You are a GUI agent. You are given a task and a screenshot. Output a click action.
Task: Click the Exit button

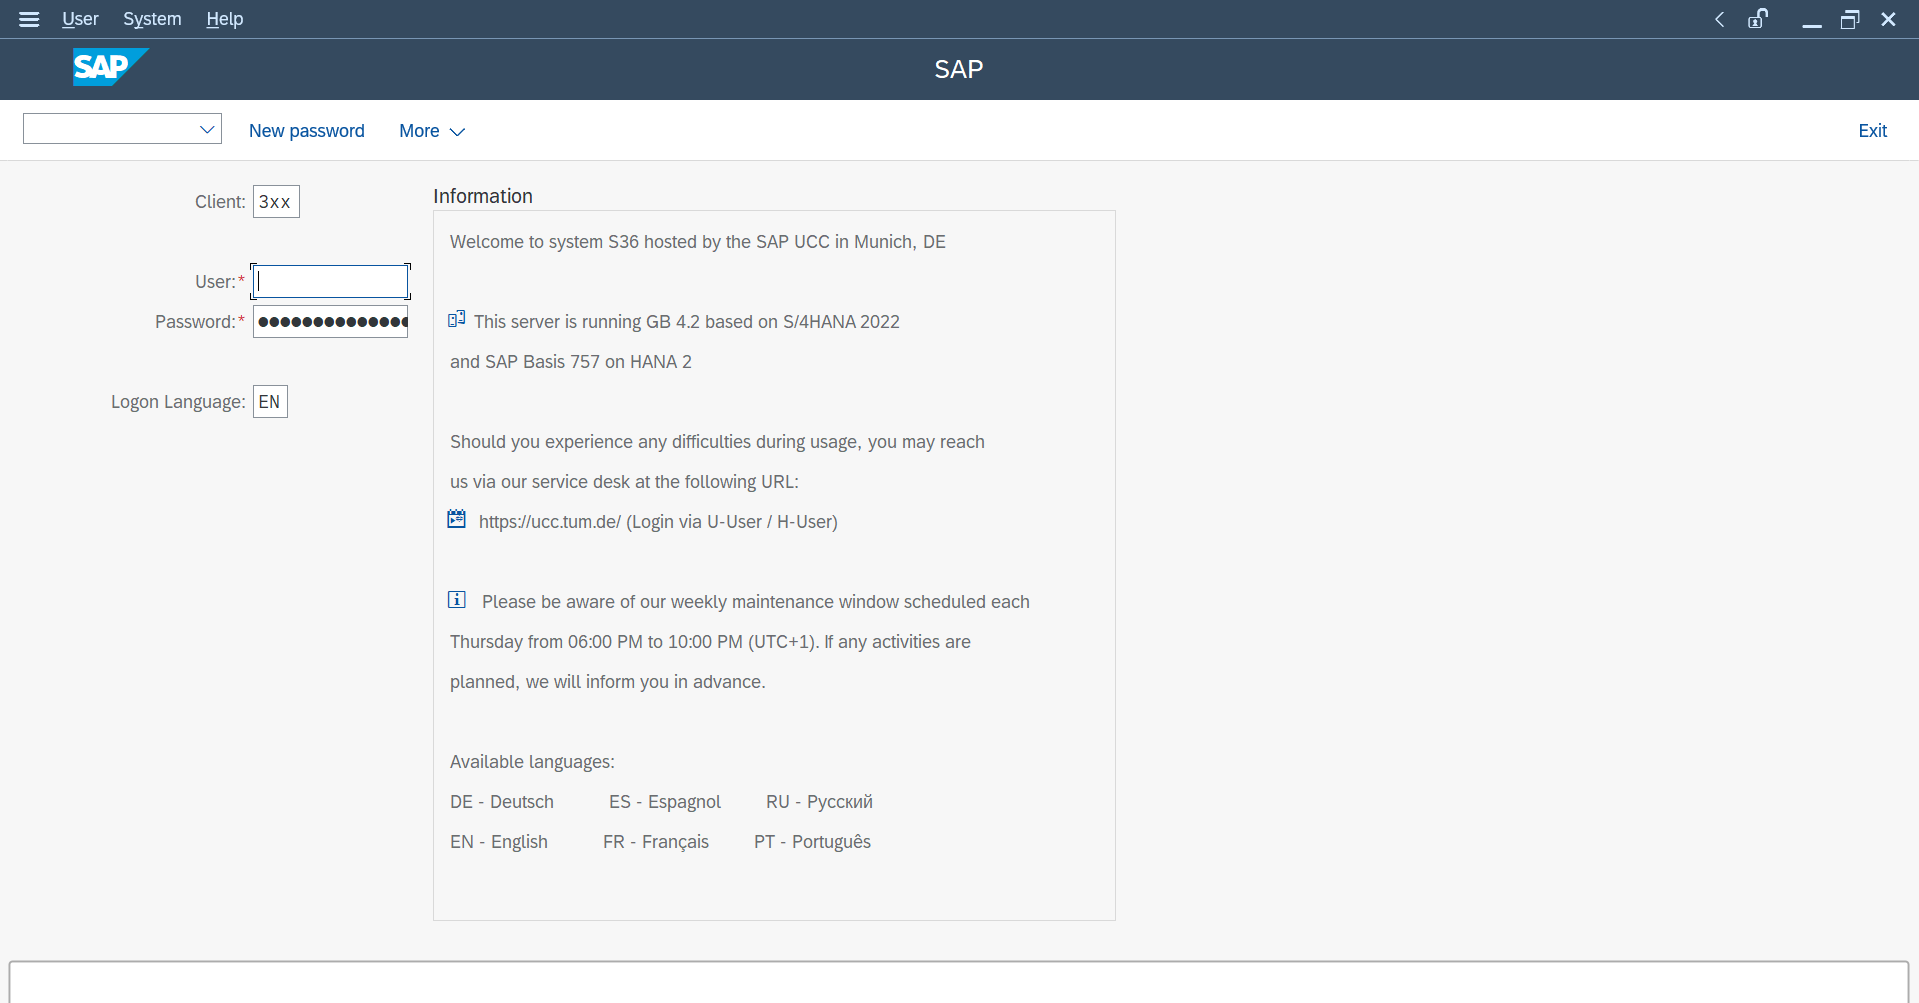click(1872, 131)
